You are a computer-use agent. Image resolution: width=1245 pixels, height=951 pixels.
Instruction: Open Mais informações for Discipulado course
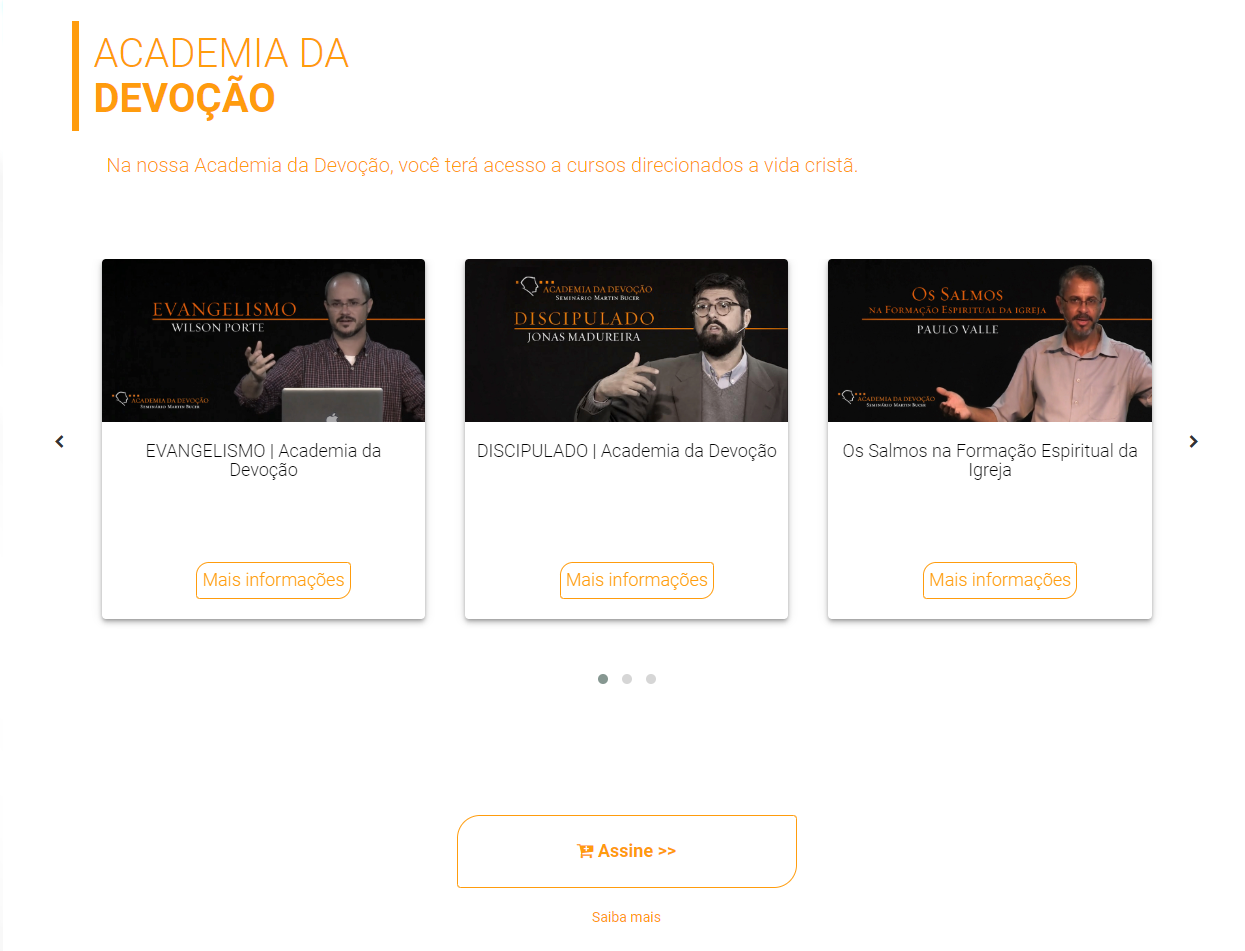tap(637, 580)
